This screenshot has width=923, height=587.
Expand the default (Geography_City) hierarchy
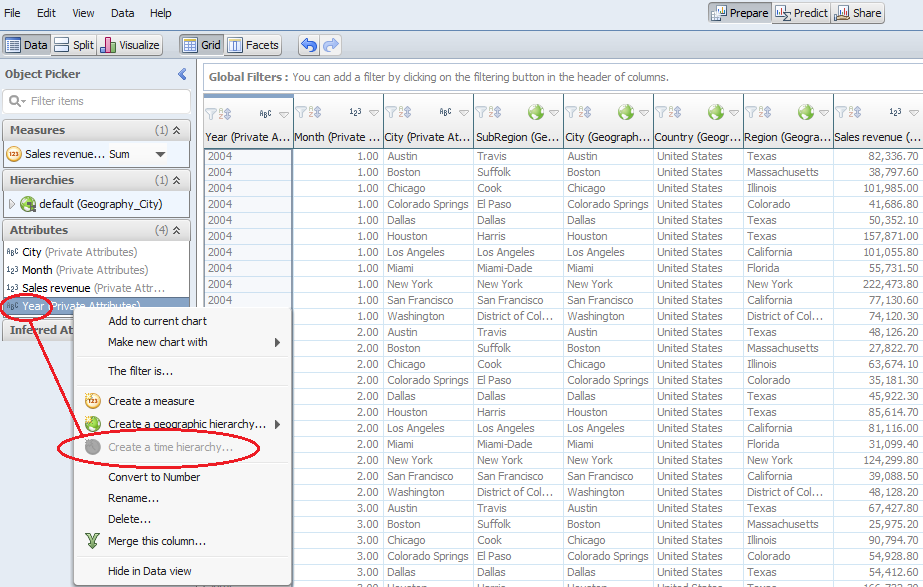[x=12, y=204]
